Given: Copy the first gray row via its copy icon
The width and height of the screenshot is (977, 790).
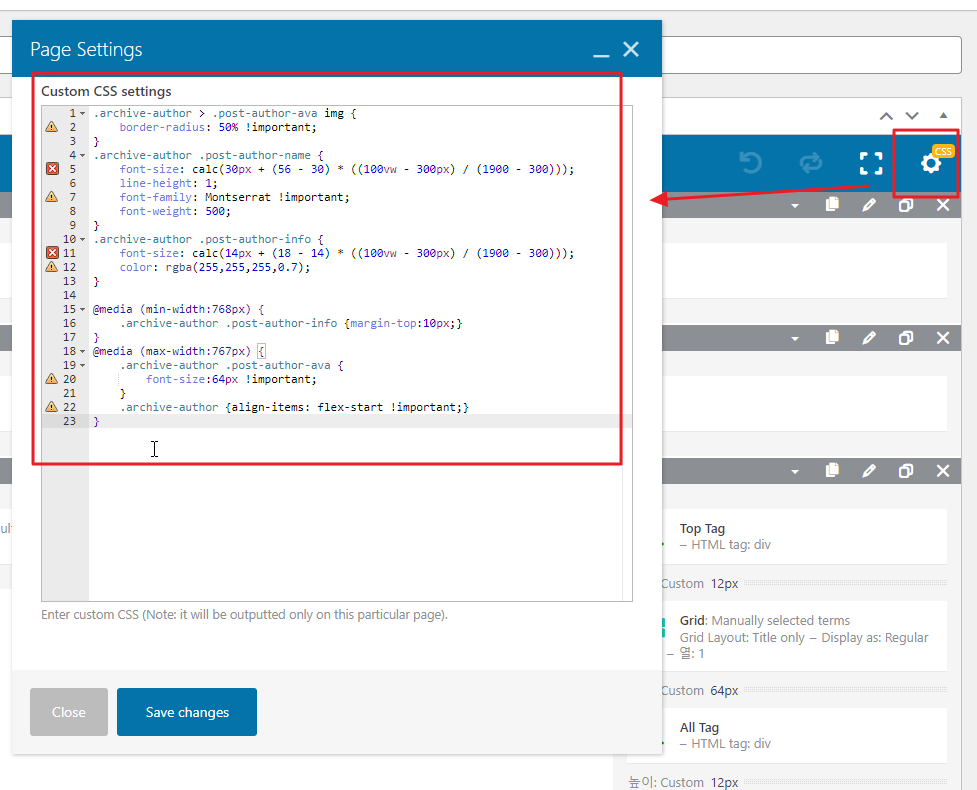Looking at the screenshot, I should point(832,204).
